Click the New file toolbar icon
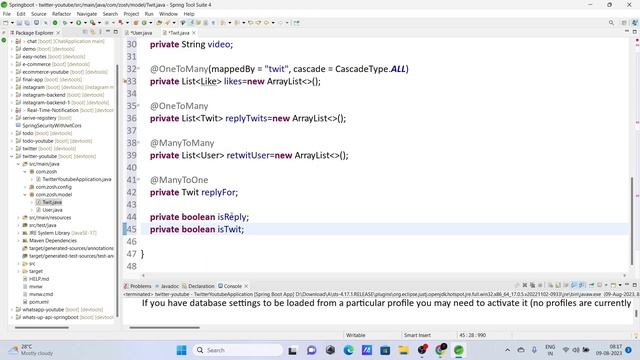 coord(6,23)
